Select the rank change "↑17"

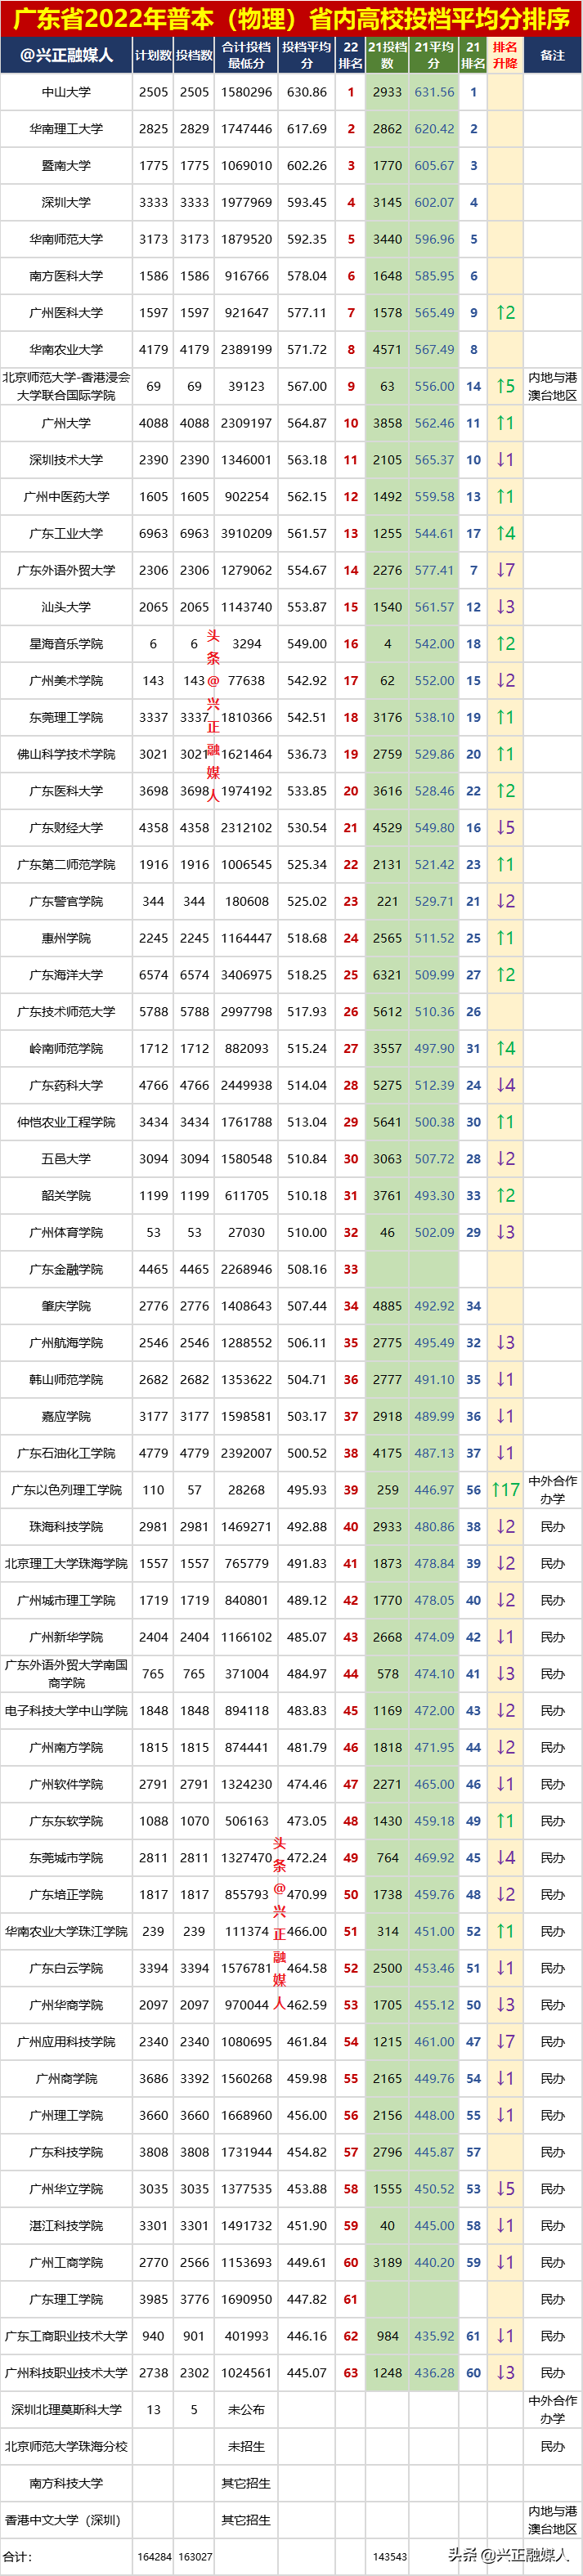point(505,1491)
